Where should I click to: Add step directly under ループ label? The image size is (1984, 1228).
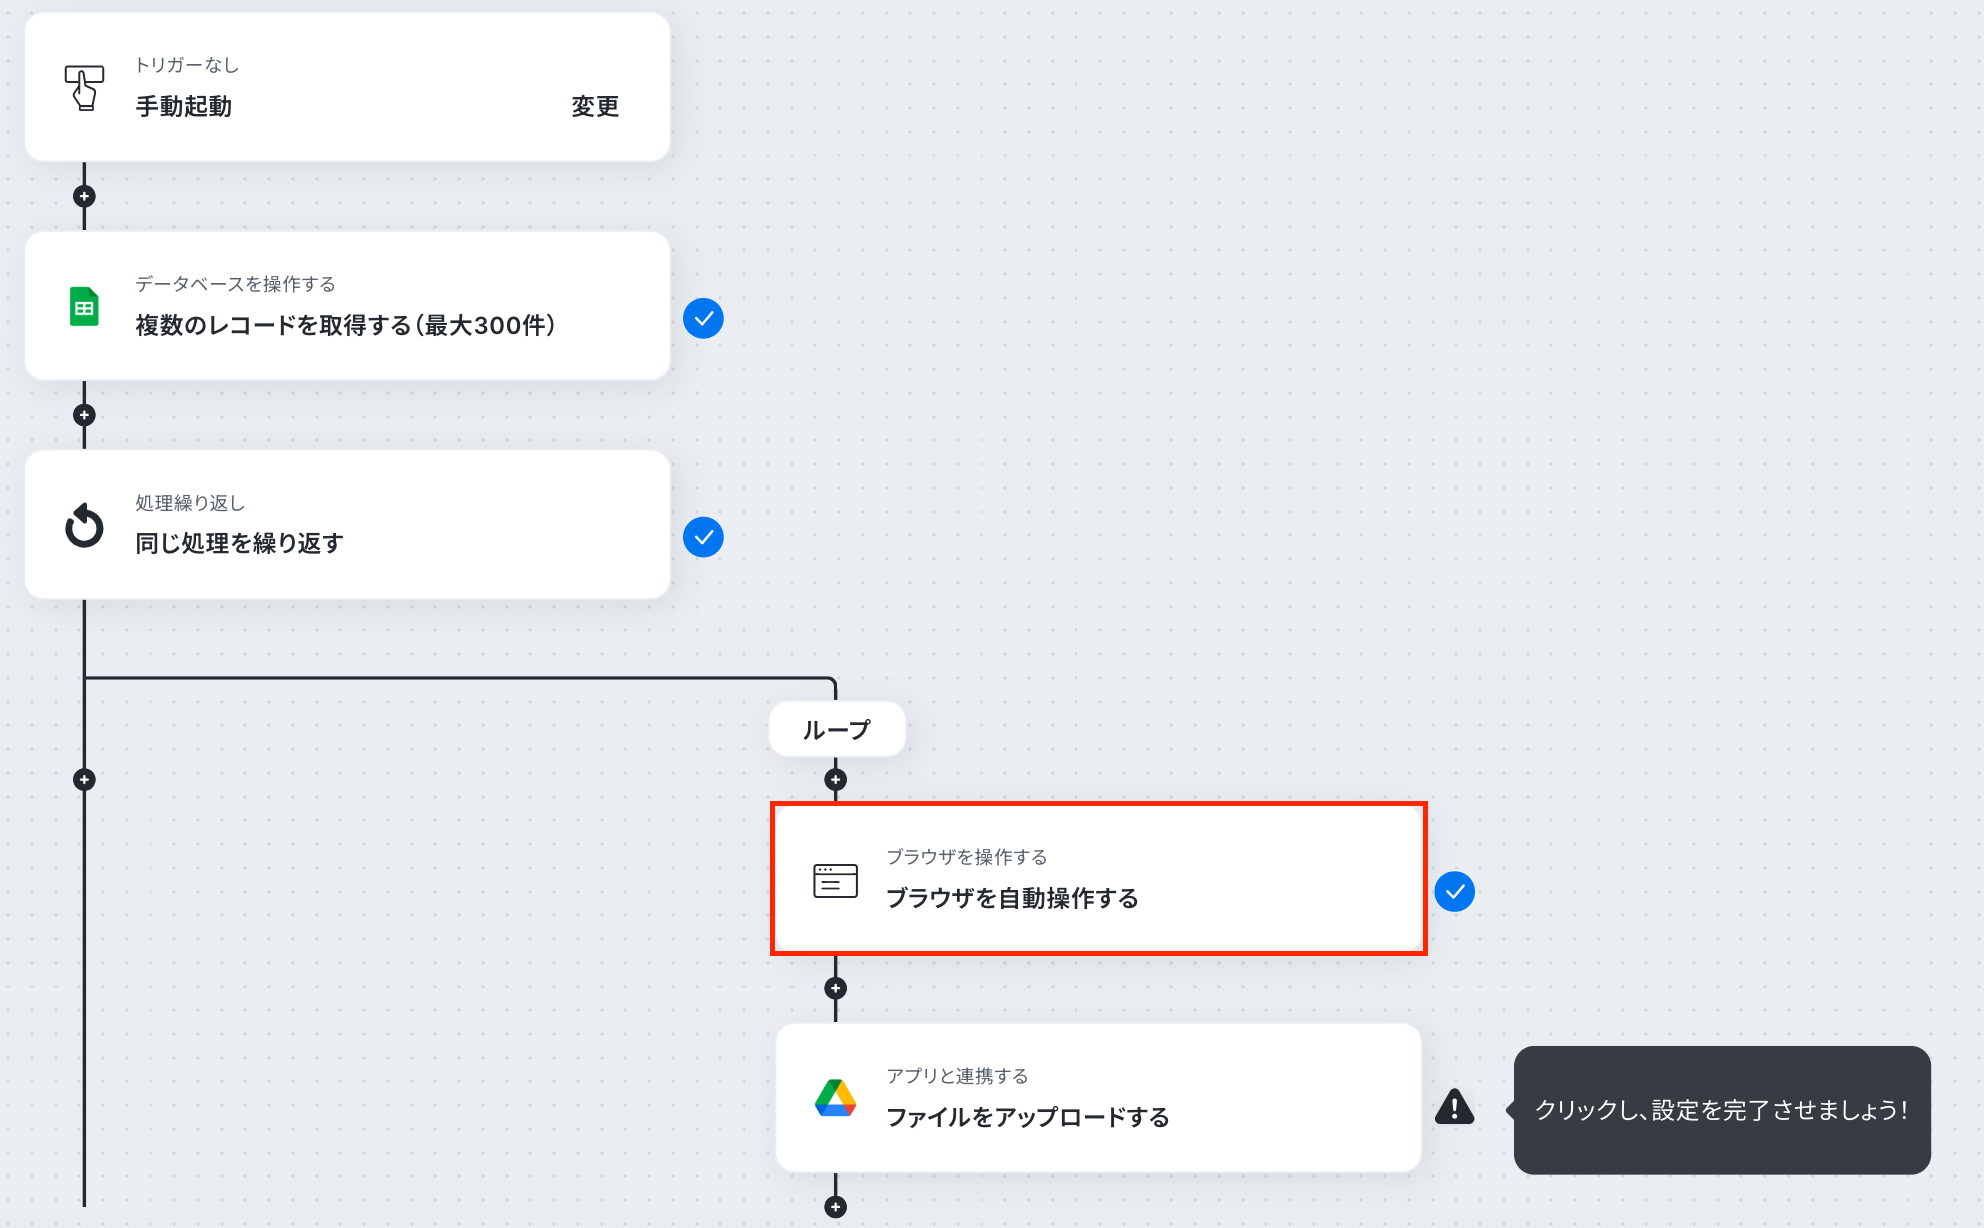click(x=835, y=780)
